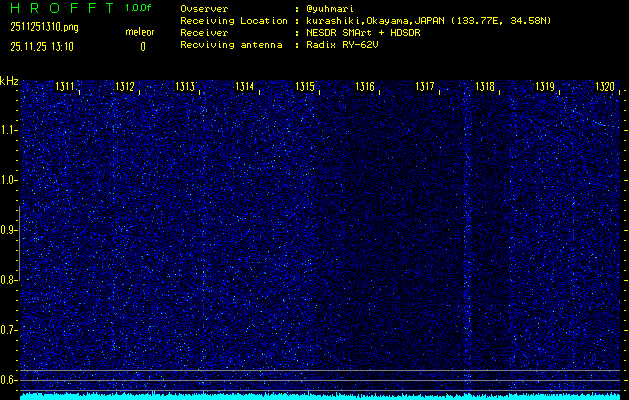Click the HROFFT title text
Image resolution: width=629 pixels, height=400 pixels.
(x=62, y=8)
